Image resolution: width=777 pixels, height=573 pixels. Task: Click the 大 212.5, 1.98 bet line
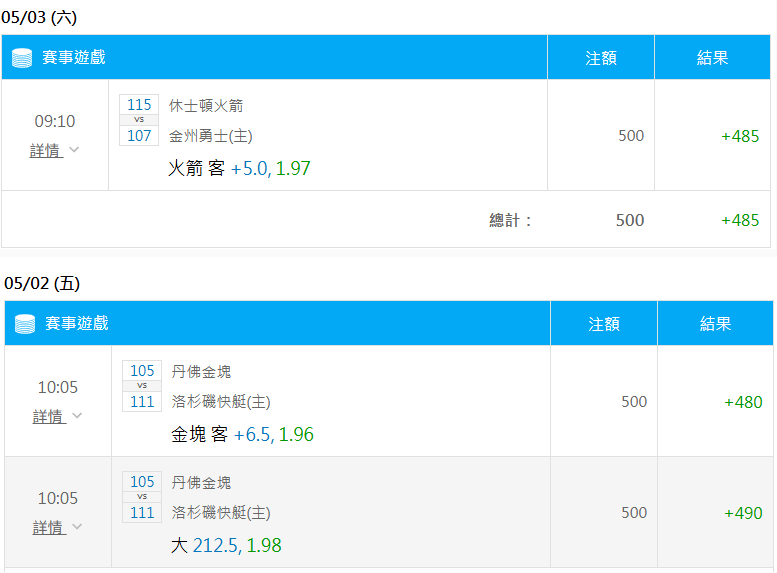click(226, 545)
